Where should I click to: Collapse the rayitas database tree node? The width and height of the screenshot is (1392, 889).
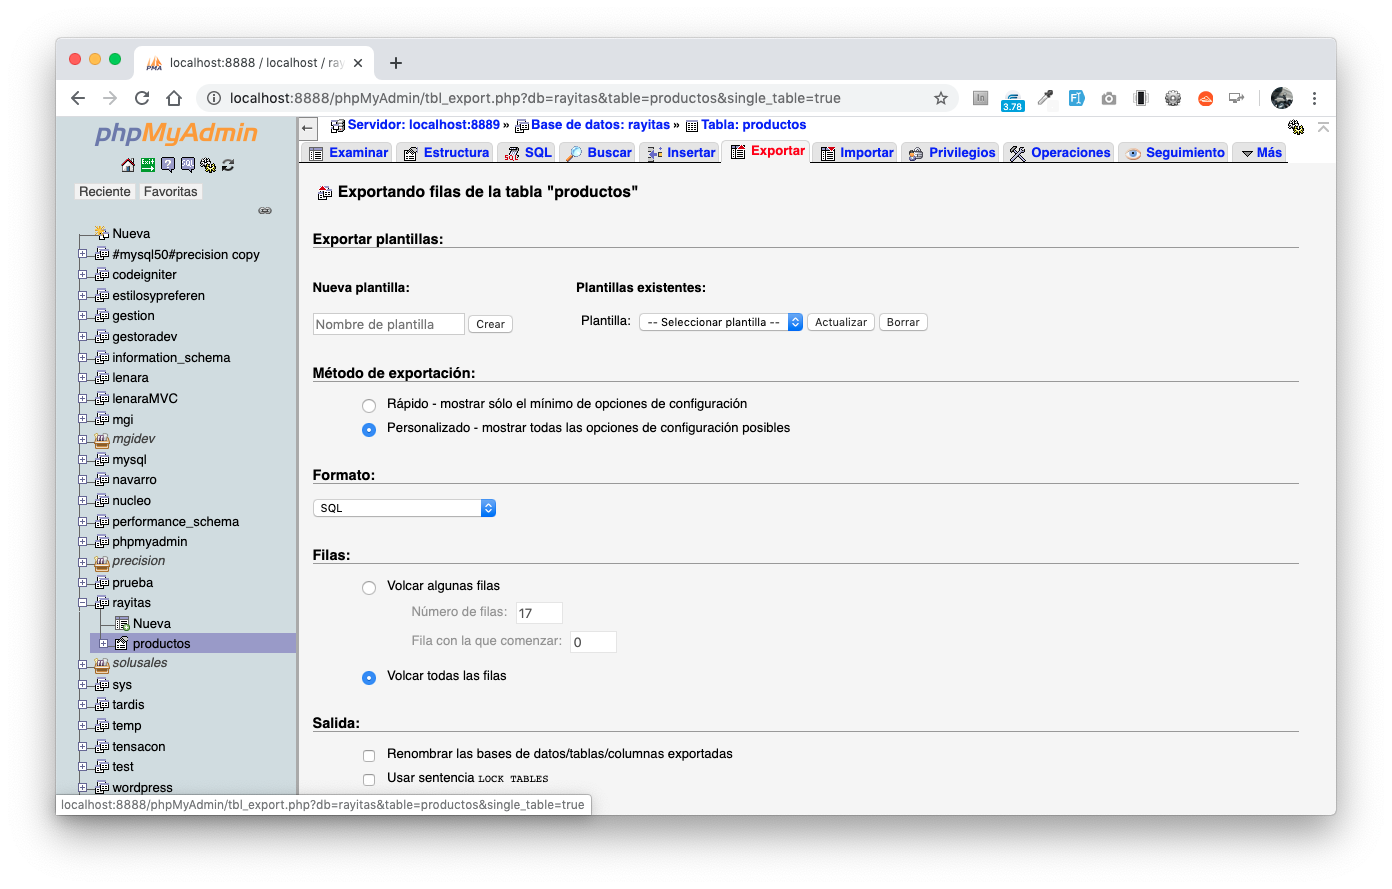(x=83, y=603)
